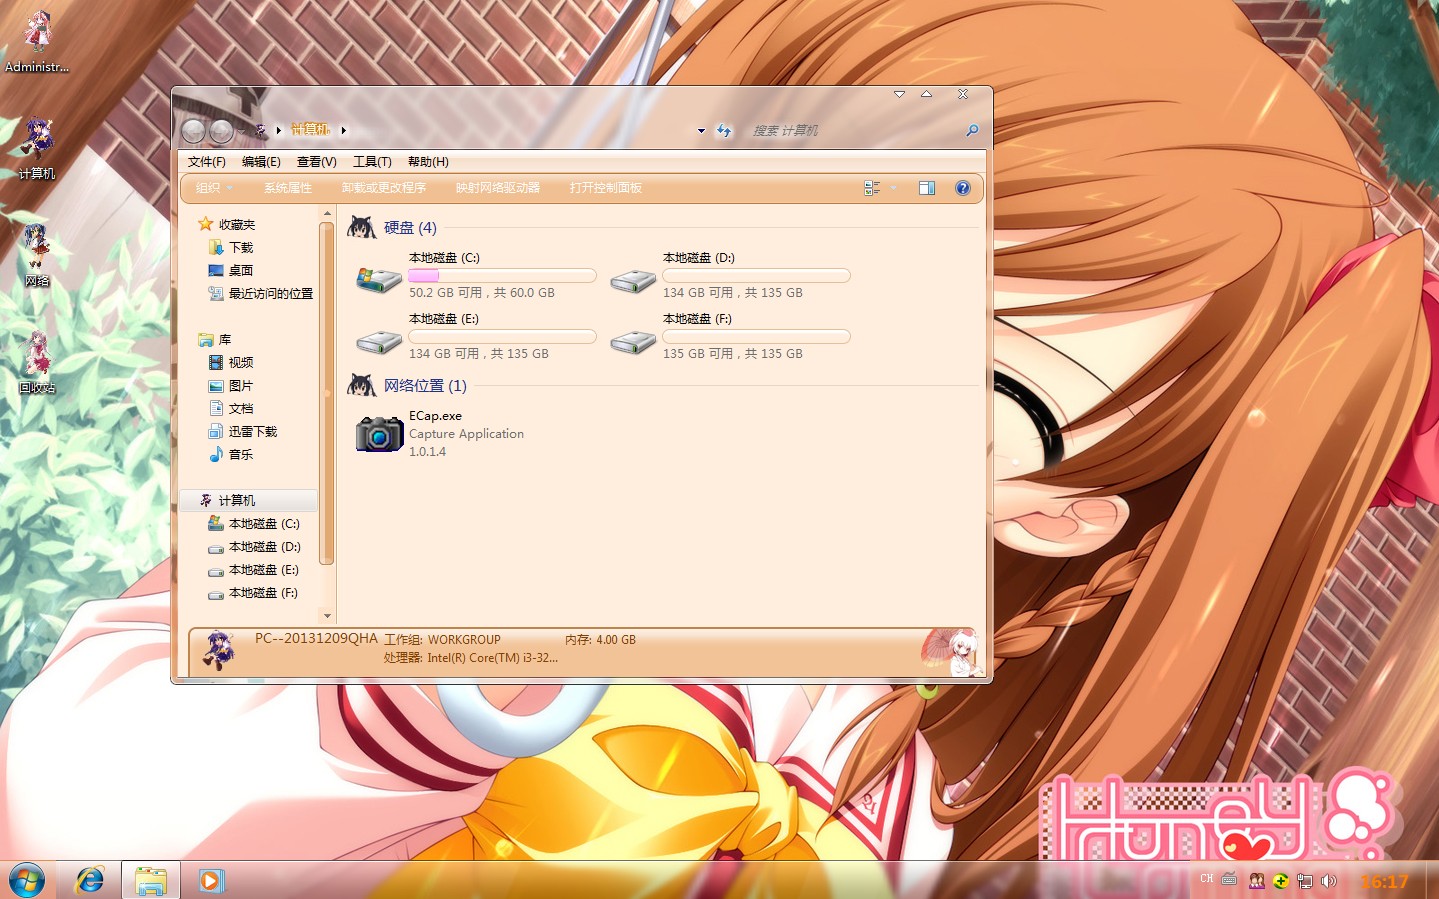Change the view mode icon in toolbar
Viewport: 1439px width, 899px height.
tap(872, 188)
